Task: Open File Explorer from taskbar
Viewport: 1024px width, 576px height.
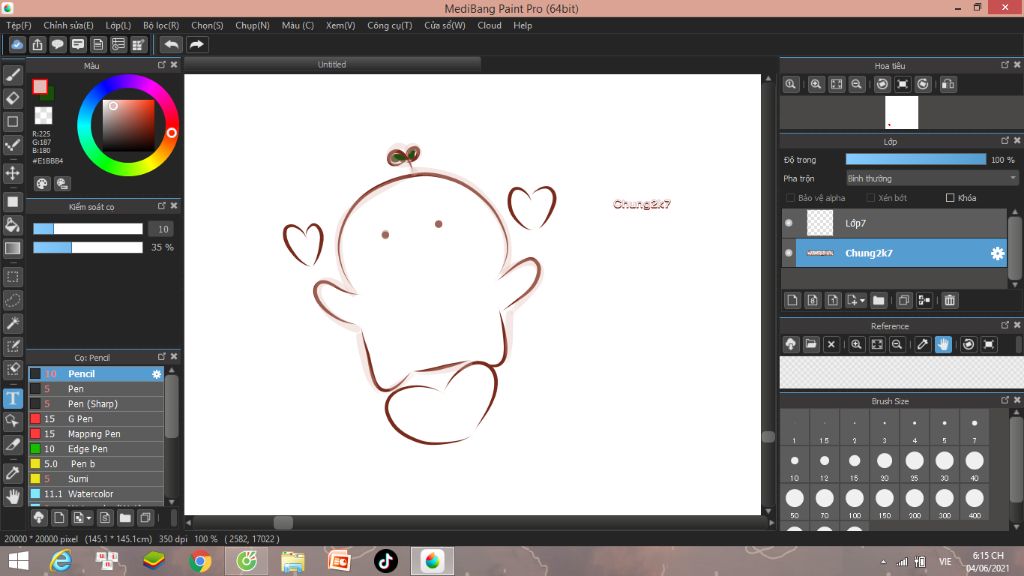Action: 293,561
